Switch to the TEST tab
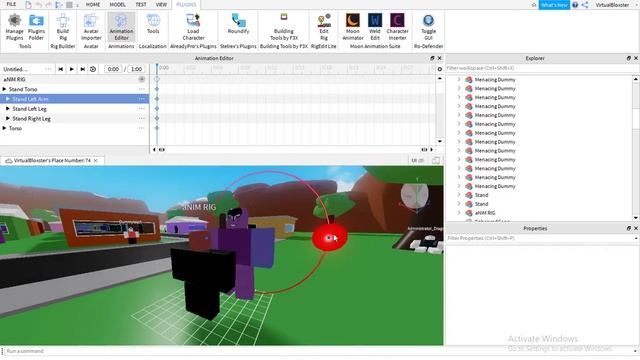 [x=141, y=4]
